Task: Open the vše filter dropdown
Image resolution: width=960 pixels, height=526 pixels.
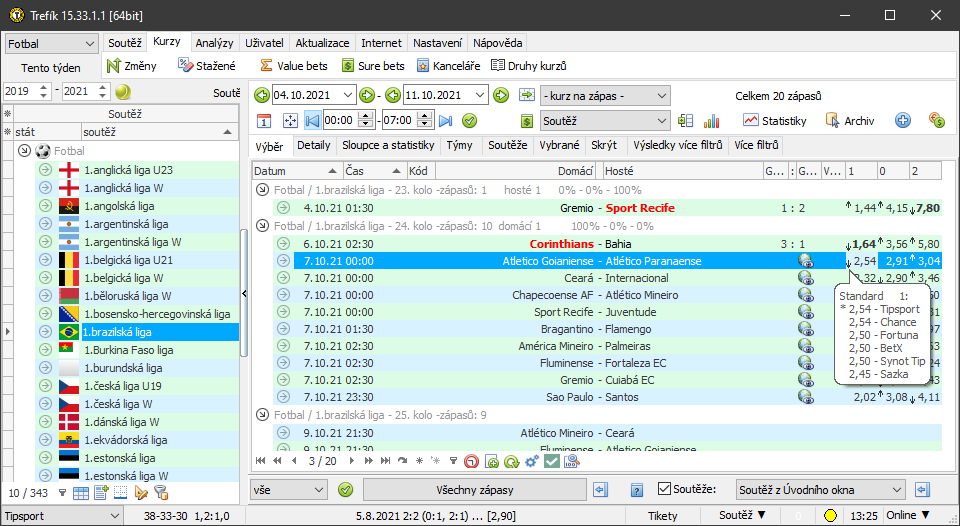Action: (x=289, y=490)
